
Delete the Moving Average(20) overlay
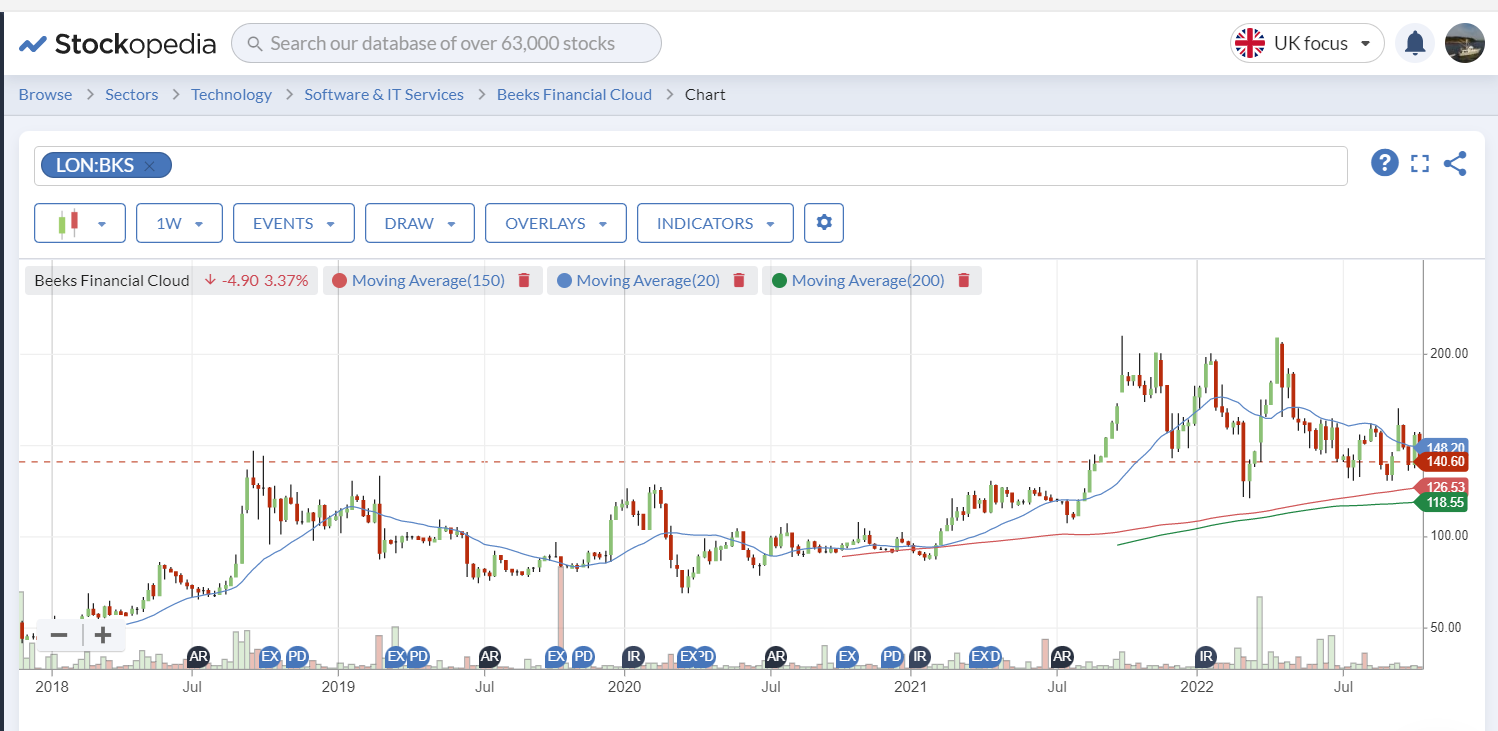[x=739, y=281]
